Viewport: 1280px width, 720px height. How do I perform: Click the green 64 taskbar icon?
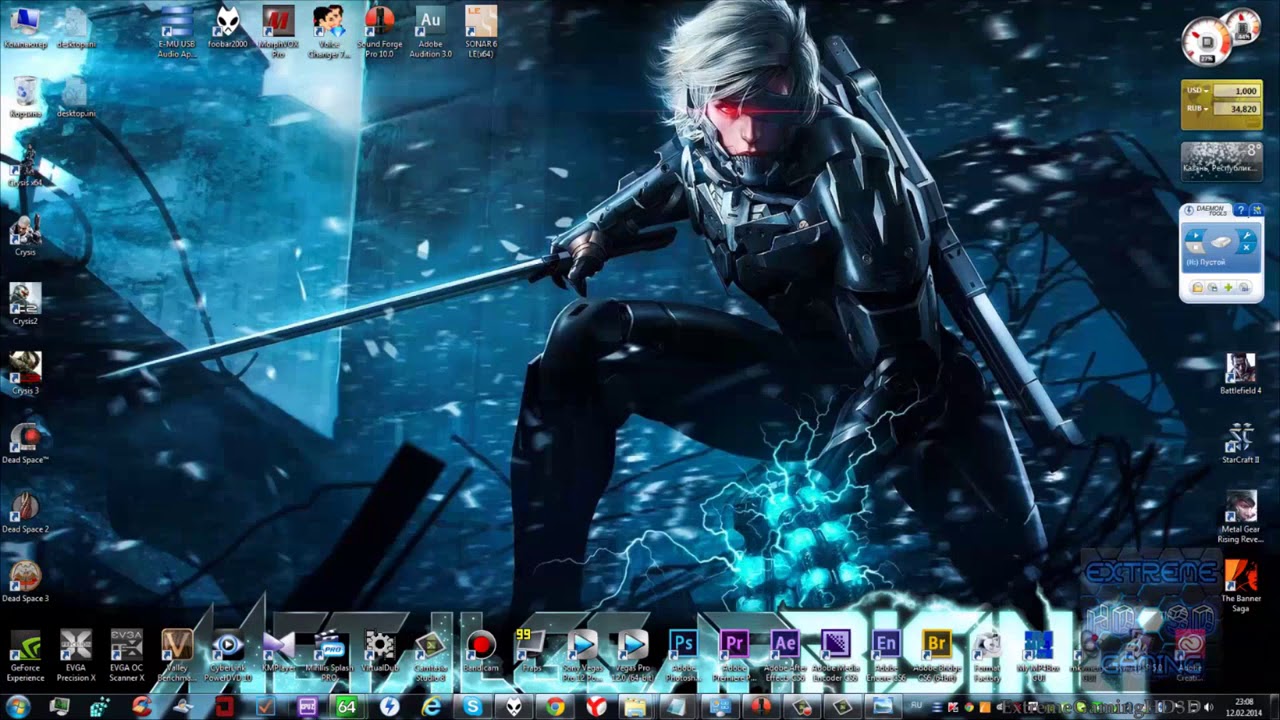coord(346,707)
